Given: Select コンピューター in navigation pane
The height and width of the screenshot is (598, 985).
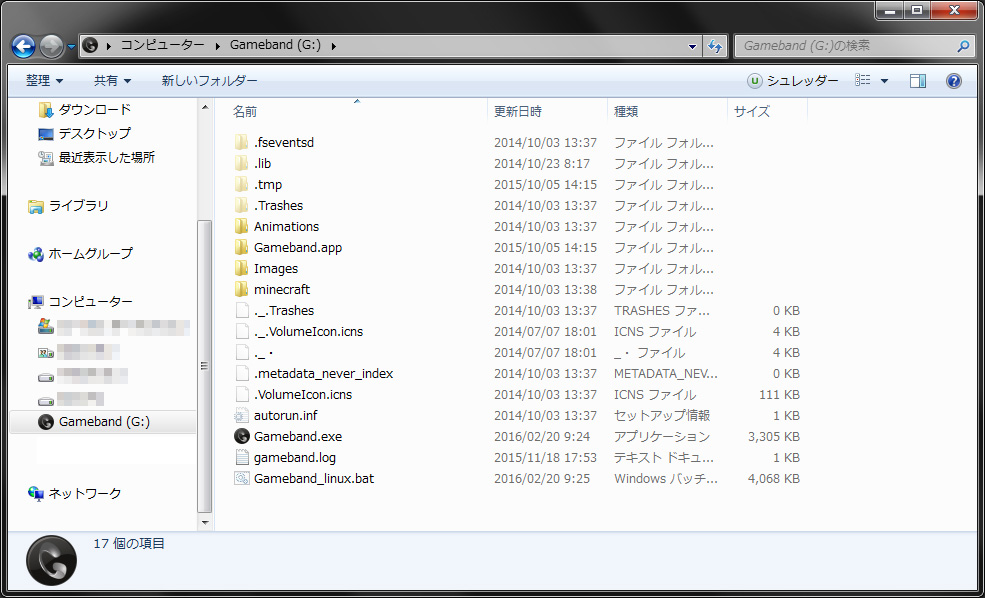Looking at the screenshot, I should pyautogui.click(x=80, y=302).
